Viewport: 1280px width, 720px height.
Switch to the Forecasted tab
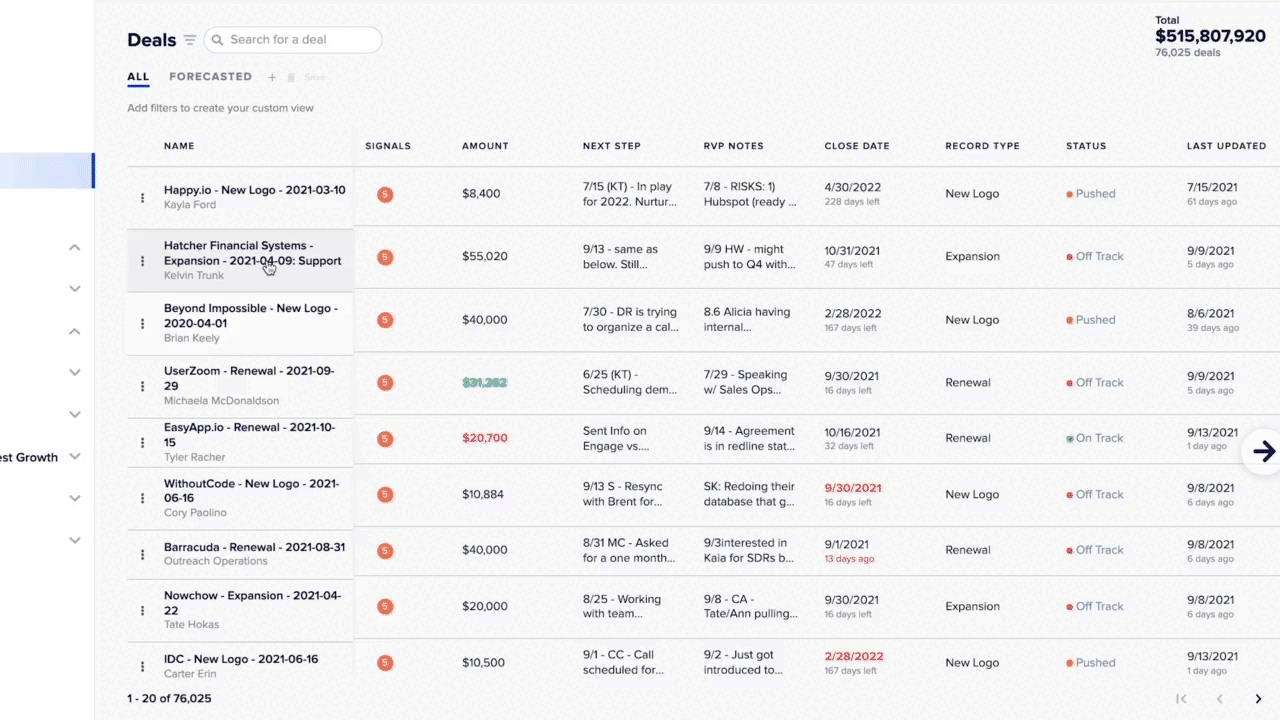coord(210,77)
